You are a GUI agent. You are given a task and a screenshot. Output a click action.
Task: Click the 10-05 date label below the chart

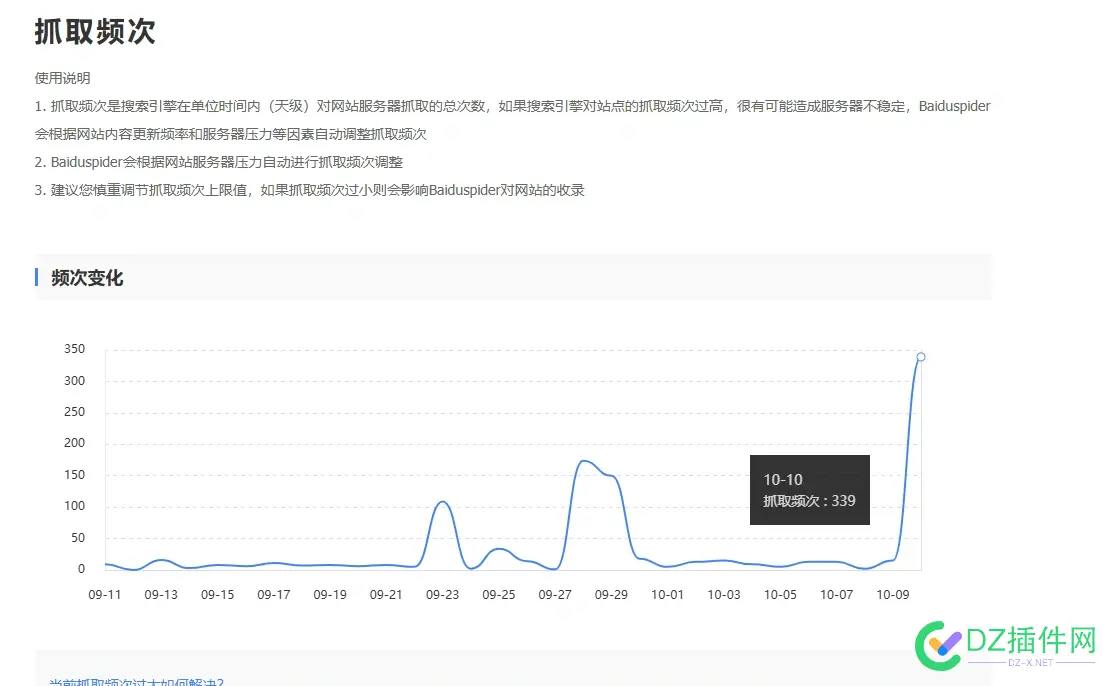coord(781,594)
